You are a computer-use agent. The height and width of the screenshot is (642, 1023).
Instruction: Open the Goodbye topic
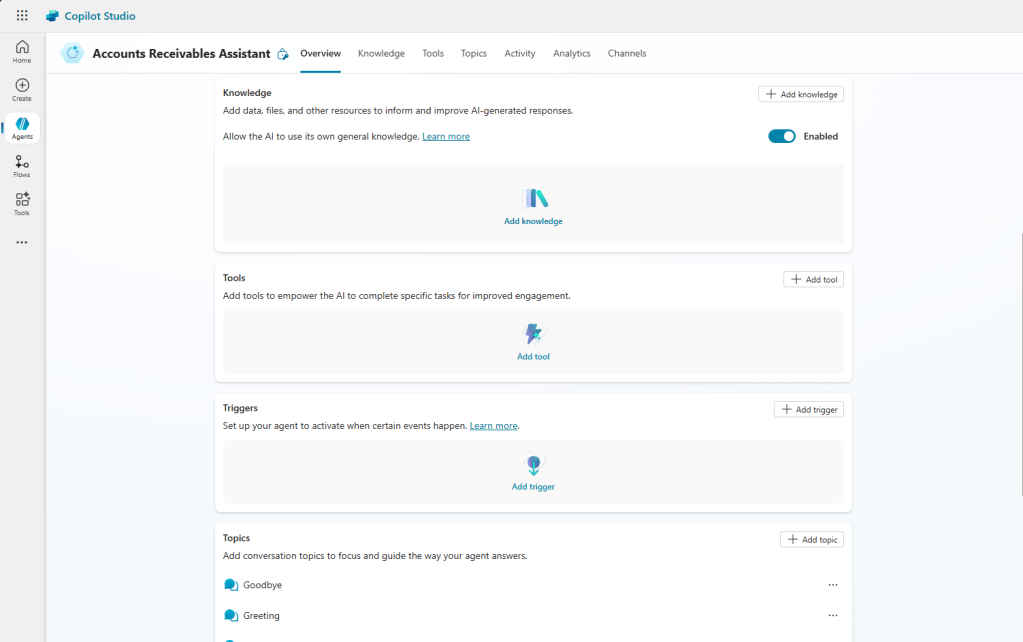(x=262, y=585)
